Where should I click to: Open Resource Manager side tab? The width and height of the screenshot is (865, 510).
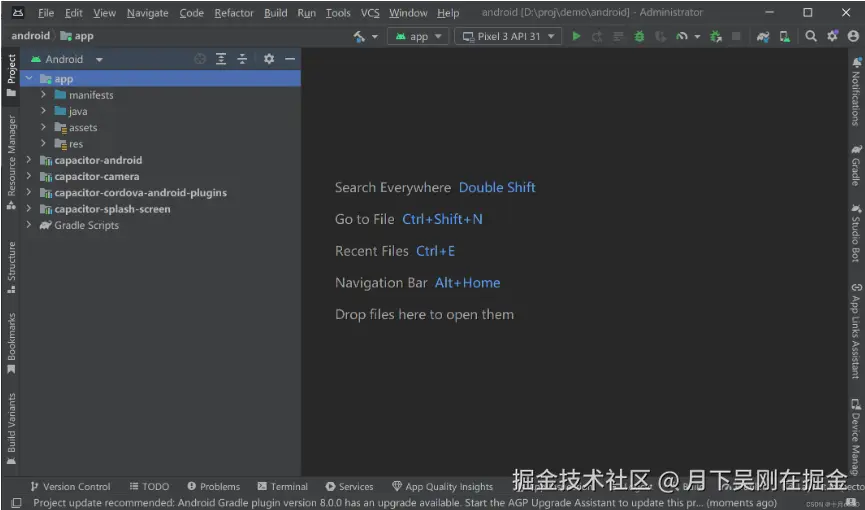pyautogui.click(x=11, y=162)
